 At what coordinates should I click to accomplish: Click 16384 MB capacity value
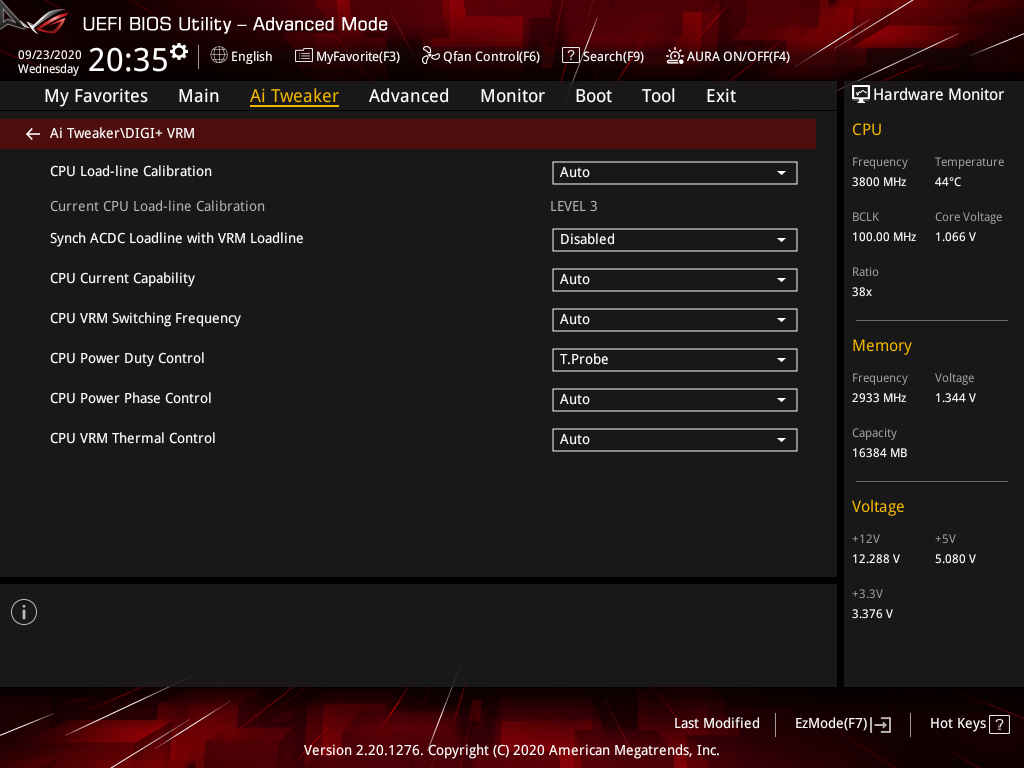879,453
